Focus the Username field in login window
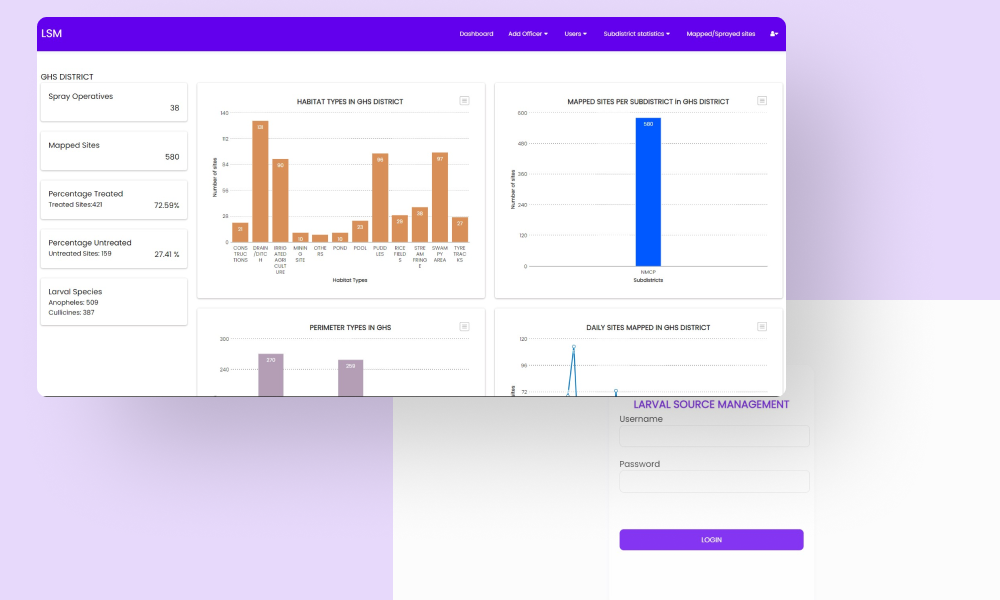Screen dimensions: 1000x600 click(x=714, y=436)
